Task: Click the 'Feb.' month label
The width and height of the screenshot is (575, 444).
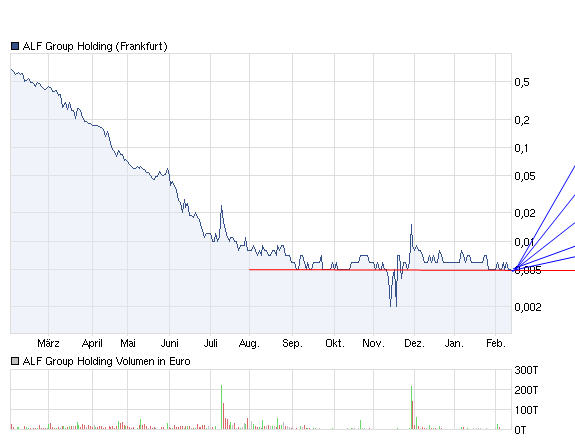Action: point(496,344)
